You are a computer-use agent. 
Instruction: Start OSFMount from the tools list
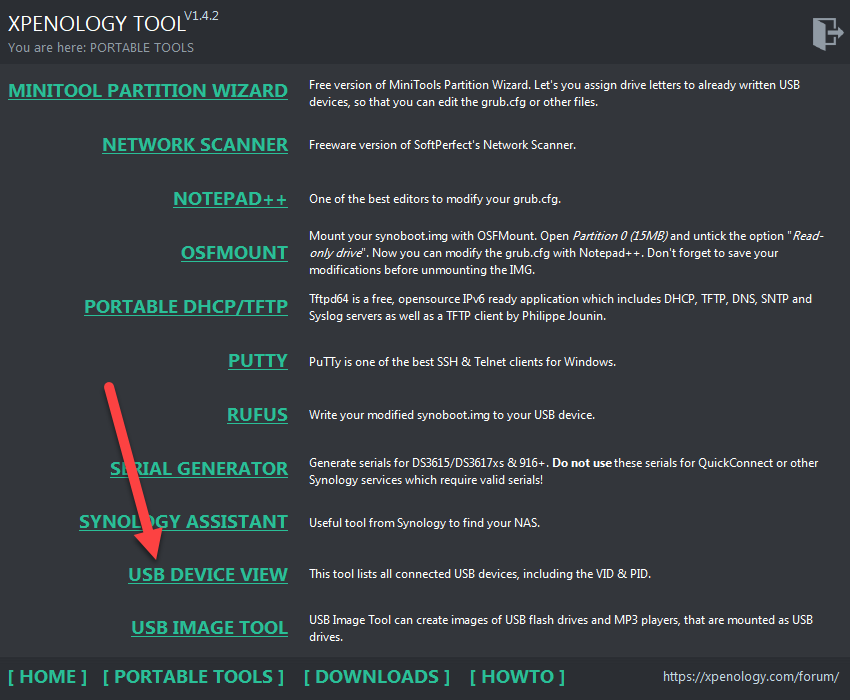[x=234, y=253]
